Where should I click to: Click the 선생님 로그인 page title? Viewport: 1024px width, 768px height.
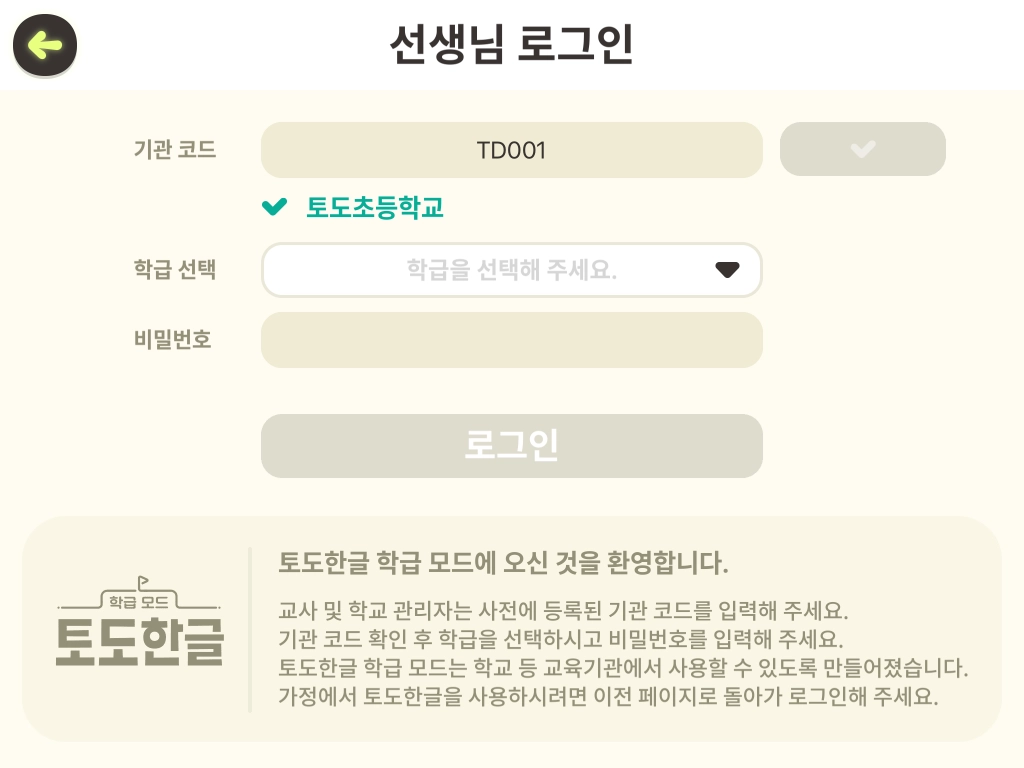tap(511, 44)
